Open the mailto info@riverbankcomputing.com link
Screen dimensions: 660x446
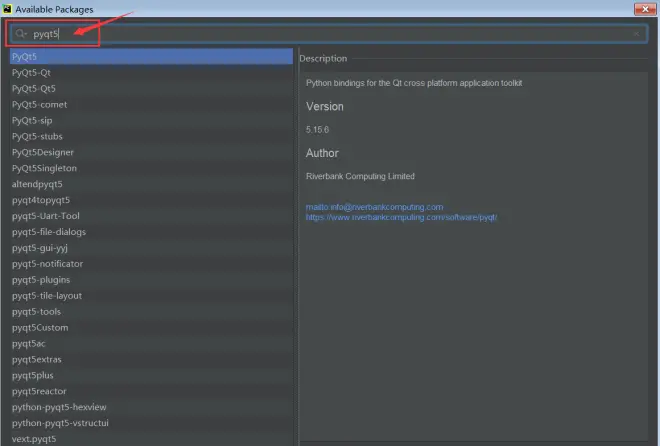(374, 207)
